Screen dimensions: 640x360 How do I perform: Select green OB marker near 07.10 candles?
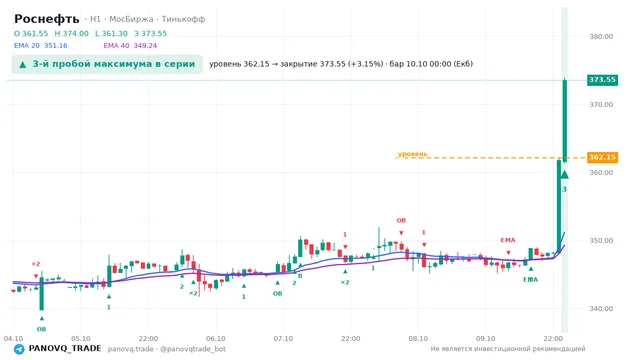[x=278, y=293]
